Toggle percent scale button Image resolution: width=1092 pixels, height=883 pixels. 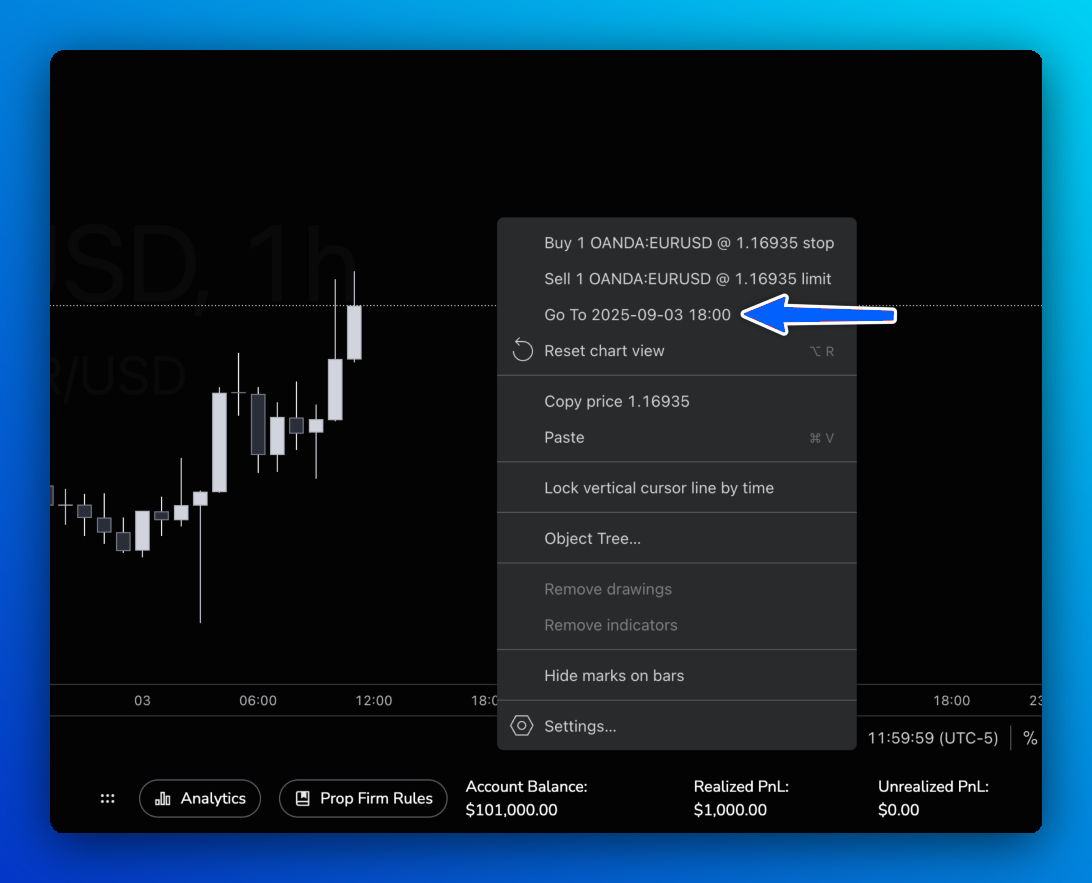click(1030, 738)
